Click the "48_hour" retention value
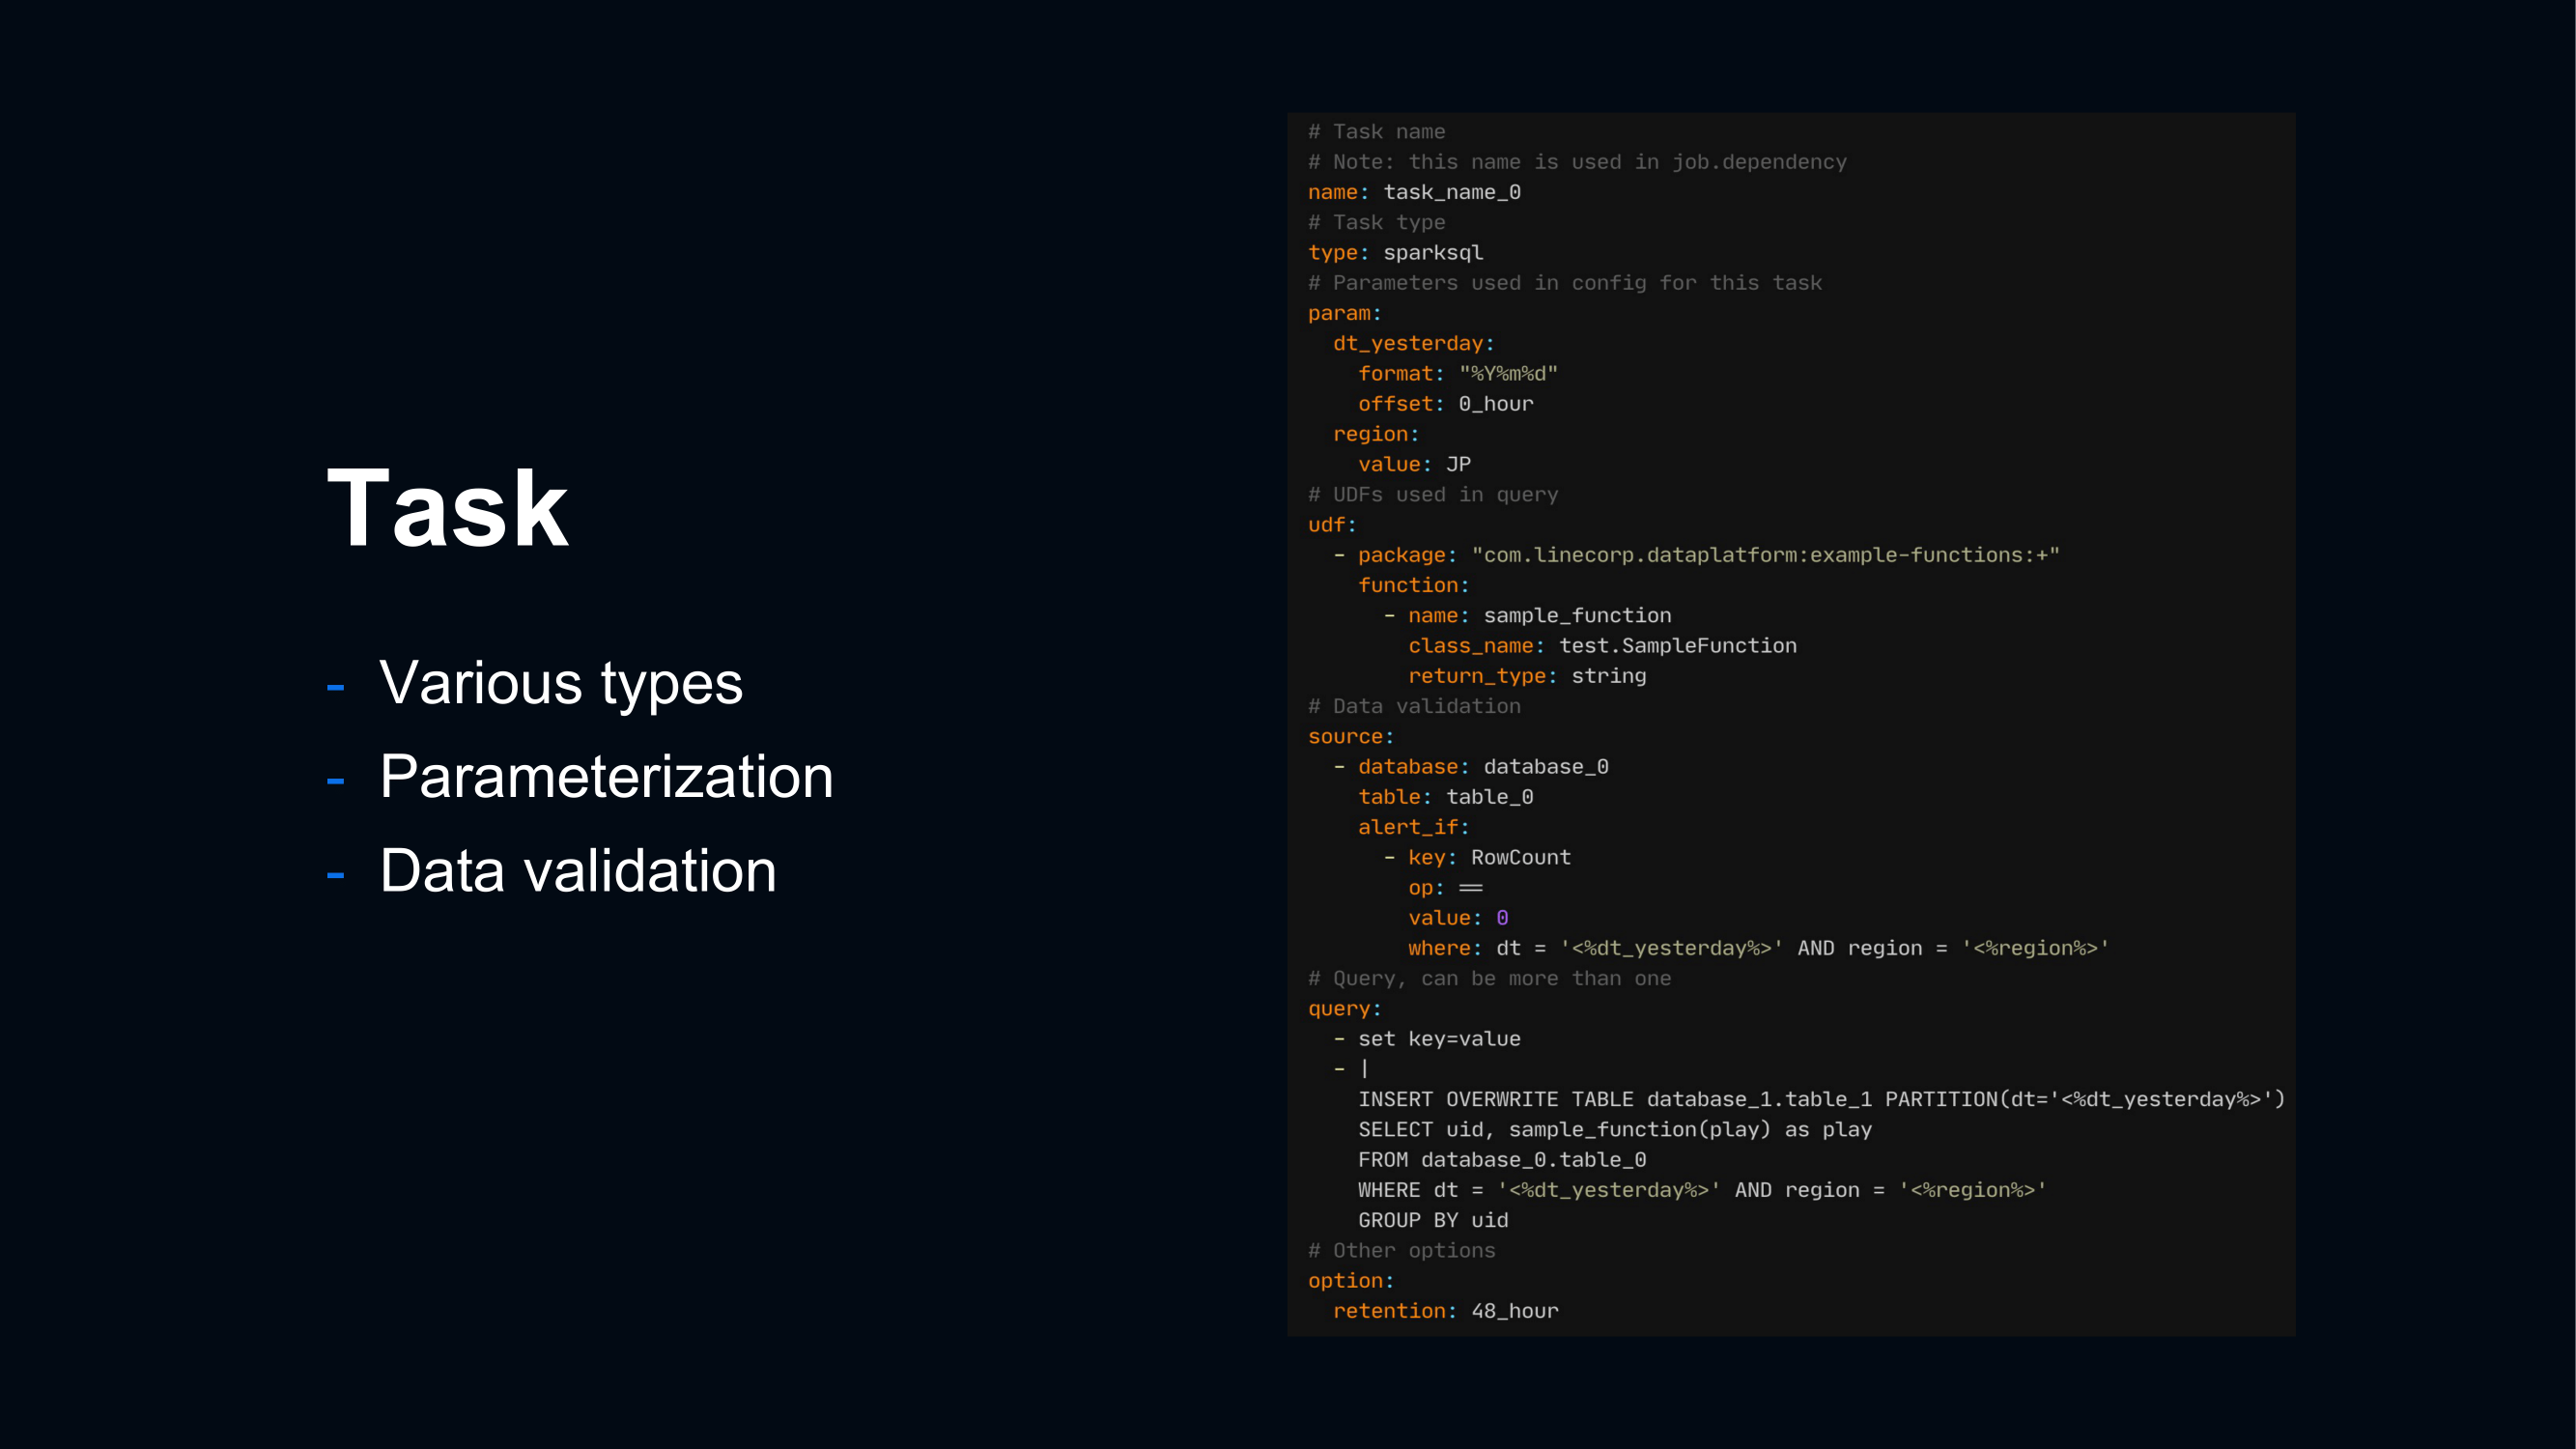 pyautogui.click(x=1514, y=1311)
